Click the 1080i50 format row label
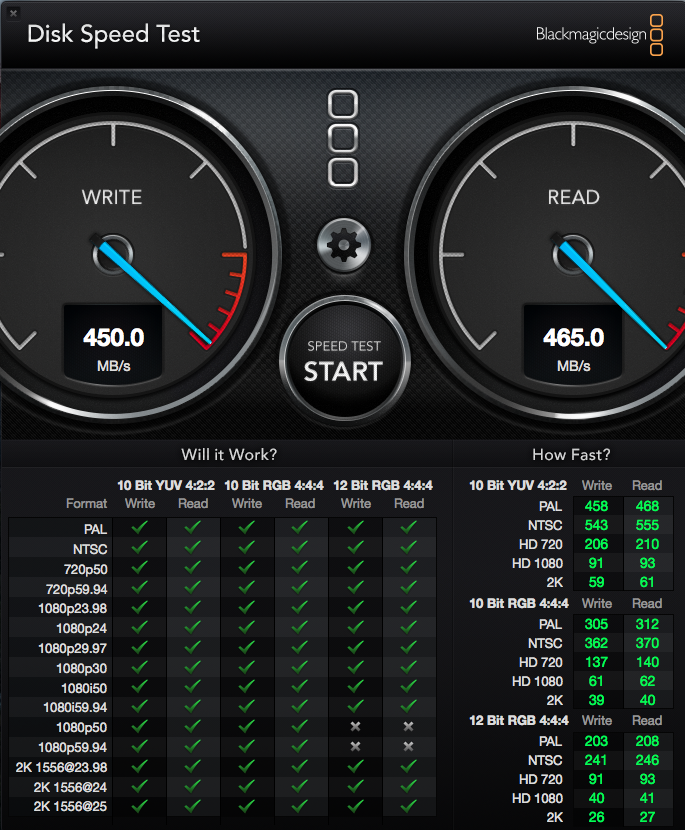The image size is (685, 830). tap(84, 688)
